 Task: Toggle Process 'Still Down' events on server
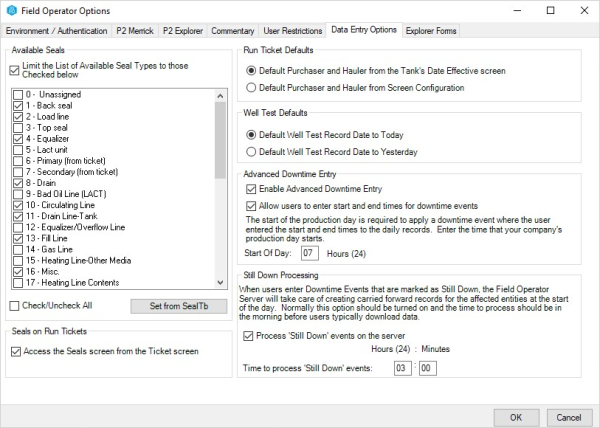click(x=249, y=336)
